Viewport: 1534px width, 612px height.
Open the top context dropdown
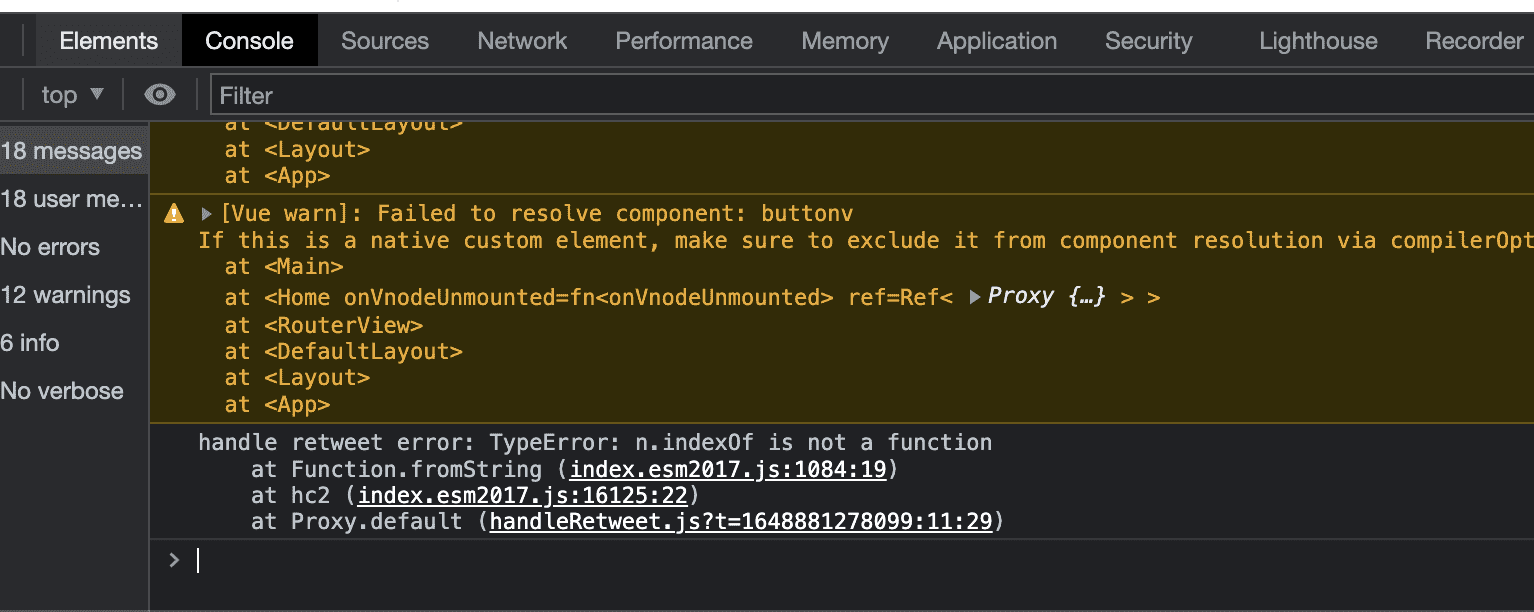(x=72, y=95)
